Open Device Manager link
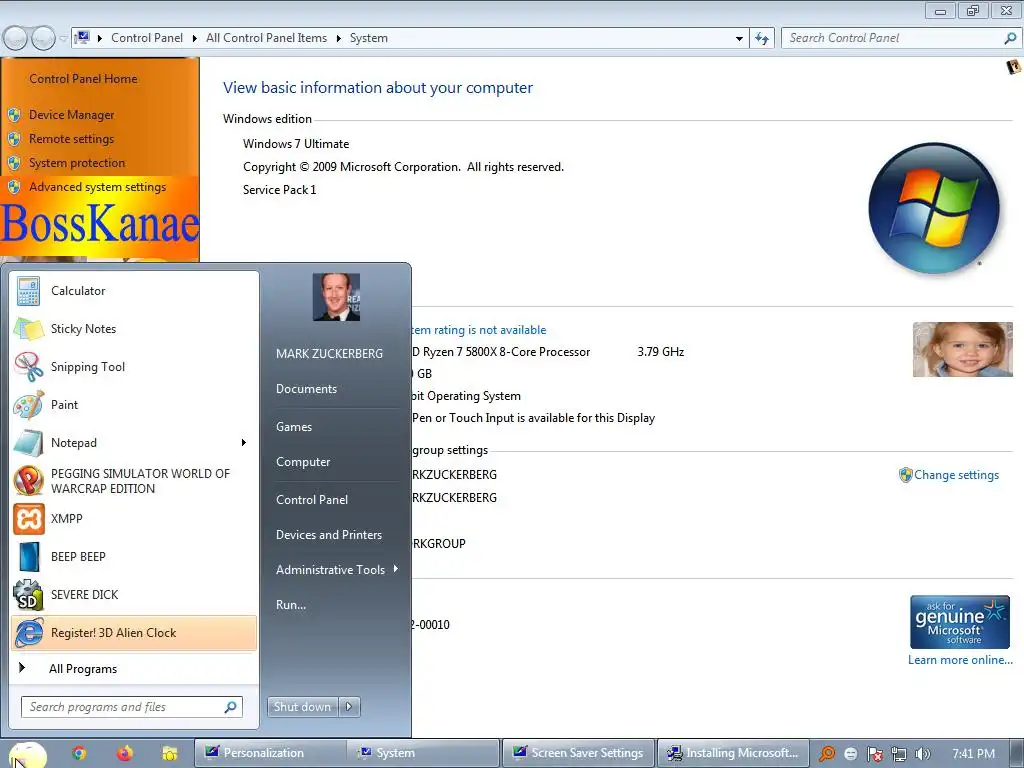1024x768 pixels. coord(71,115)
